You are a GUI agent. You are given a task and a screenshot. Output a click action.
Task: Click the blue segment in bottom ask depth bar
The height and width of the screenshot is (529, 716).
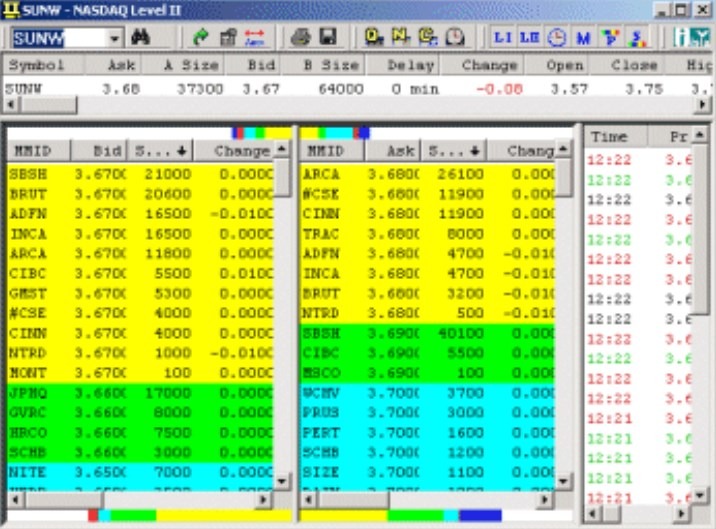[480, 516]
